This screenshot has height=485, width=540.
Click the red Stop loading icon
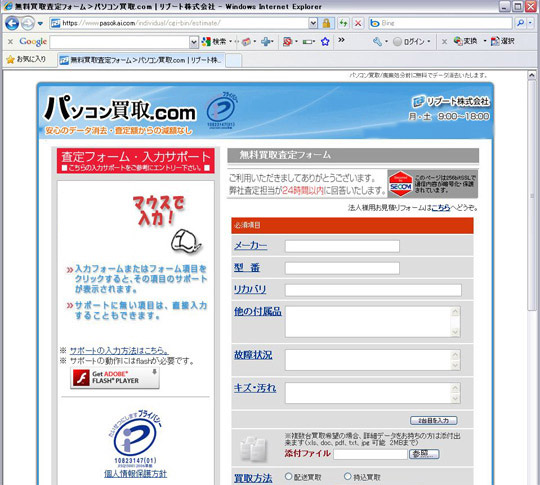pos(358,23)
